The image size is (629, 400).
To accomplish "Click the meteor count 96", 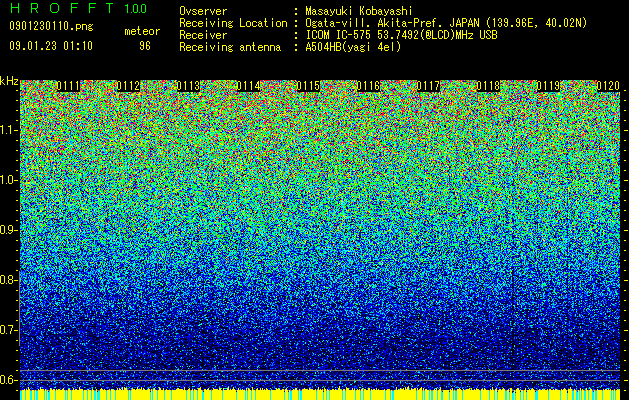I will click(x=145, y=46).
